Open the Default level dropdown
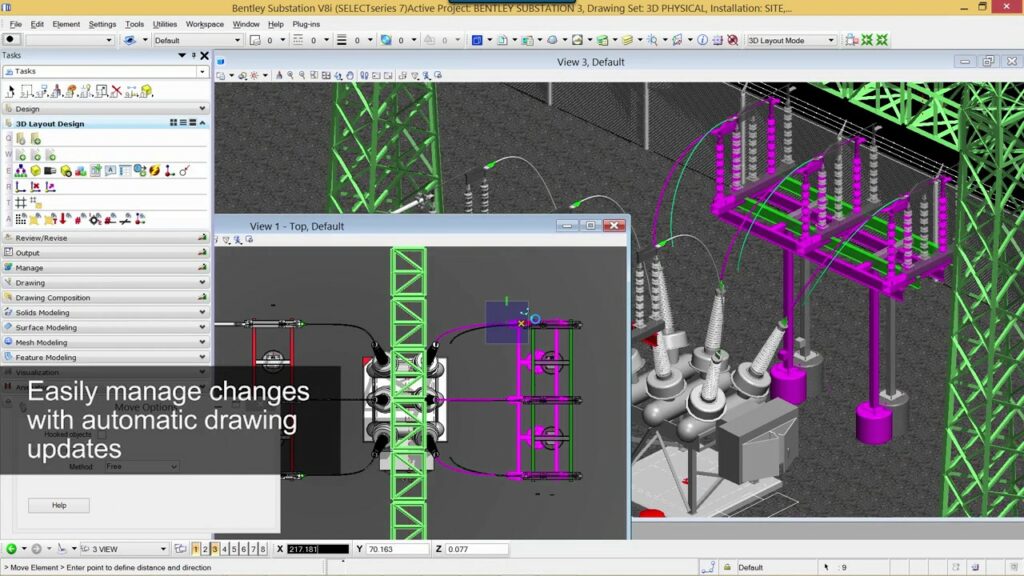Screen dimensions: 1024x576 237,40
